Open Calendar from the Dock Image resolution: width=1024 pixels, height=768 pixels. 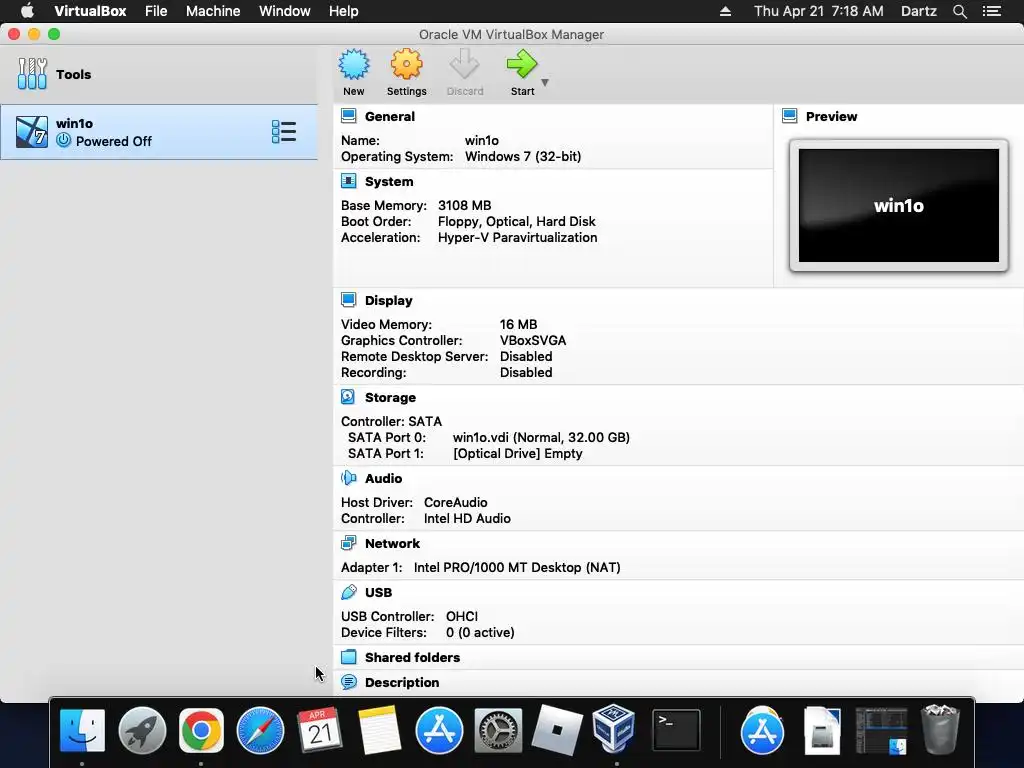tap(319, 730)
